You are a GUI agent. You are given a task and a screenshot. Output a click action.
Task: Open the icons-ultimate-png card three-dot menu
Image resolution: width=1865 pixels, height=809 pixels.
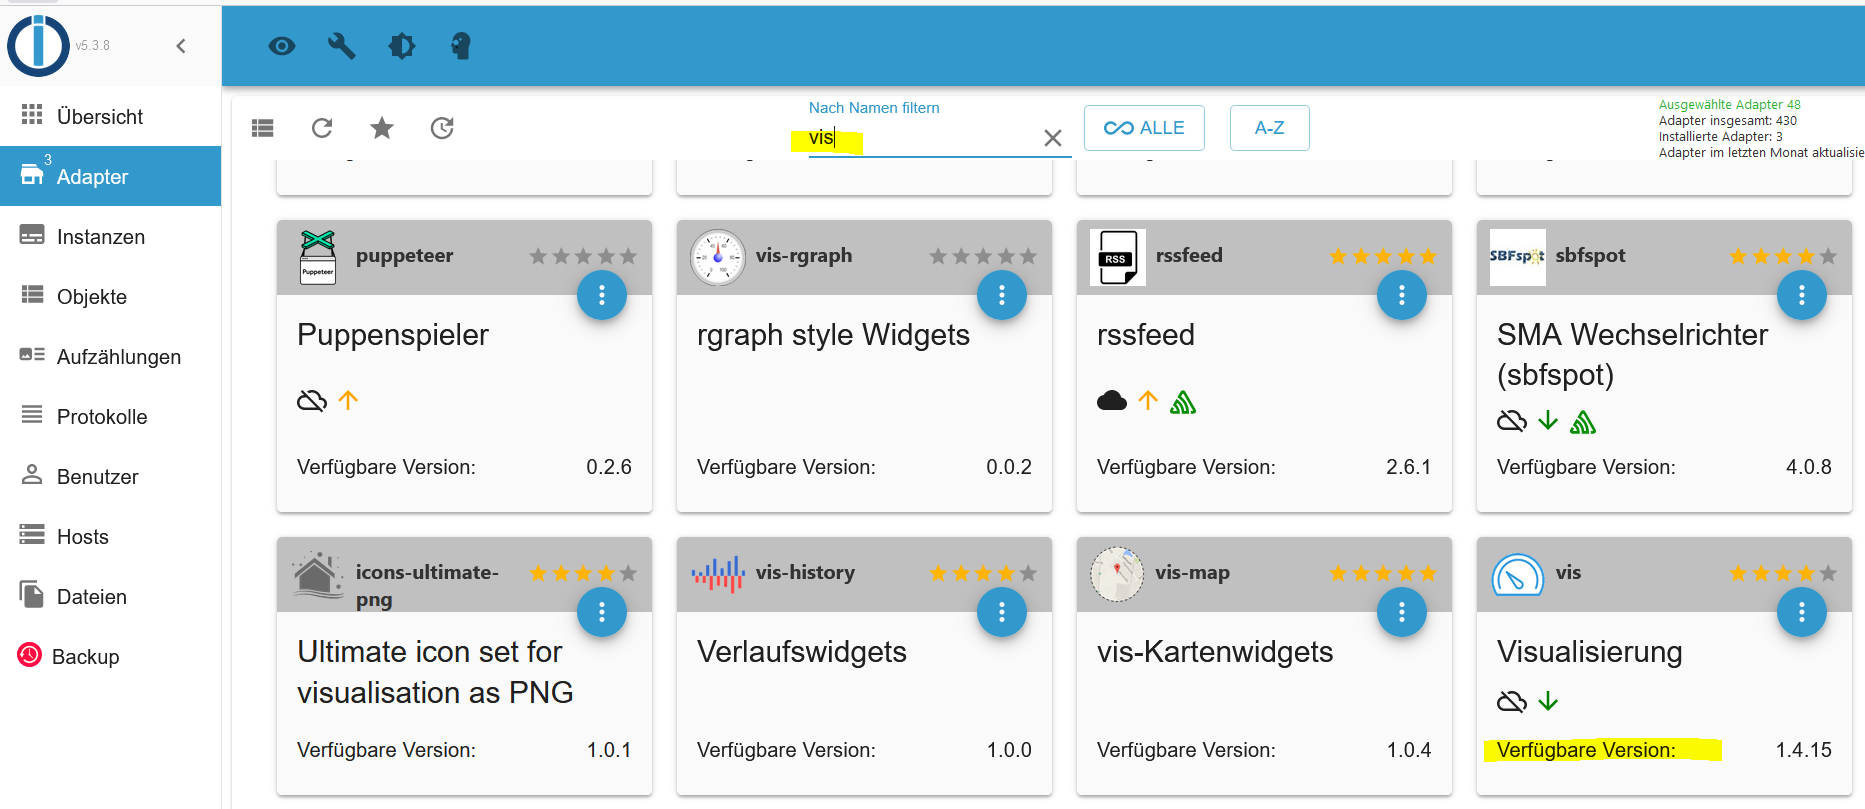point(602,612)
